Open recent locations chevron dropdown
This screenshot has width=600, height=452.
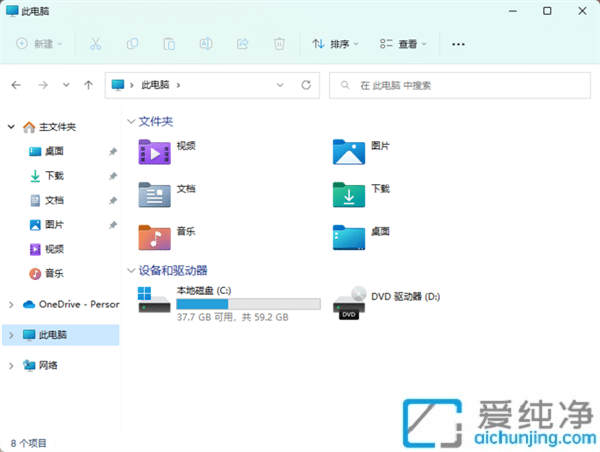point(66,85)
